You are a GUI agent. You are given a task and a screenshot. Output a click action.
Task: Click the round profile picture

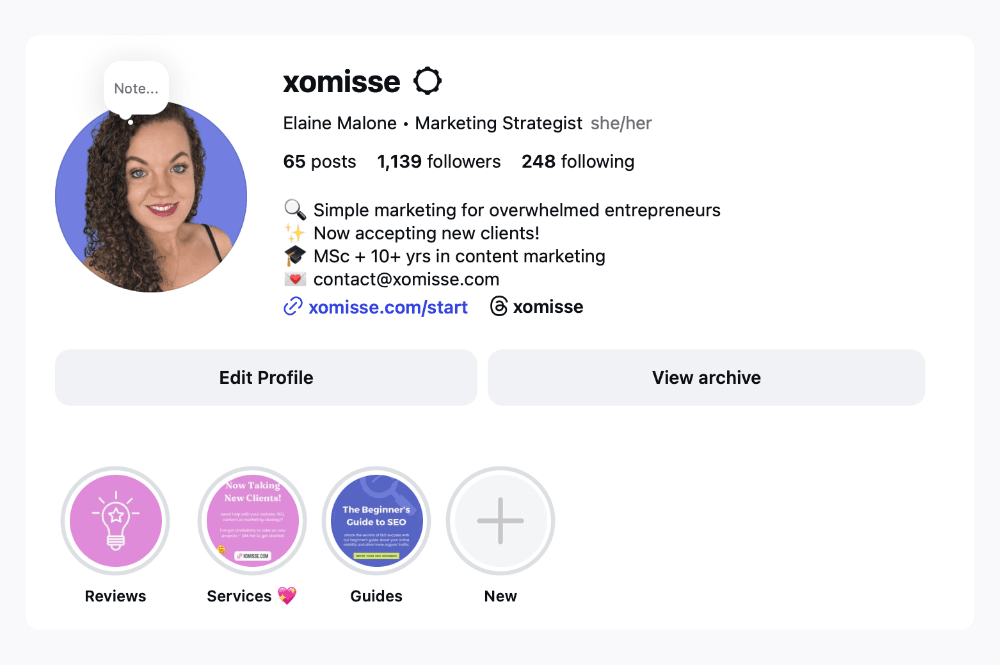[x=151, y=200]
